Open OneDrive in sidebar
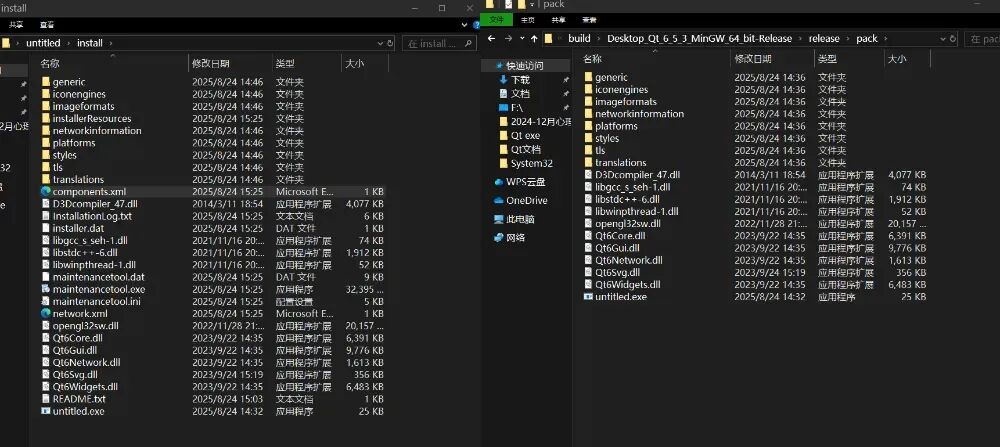This screenshot has height=447, width=1000. click(526, 200)
